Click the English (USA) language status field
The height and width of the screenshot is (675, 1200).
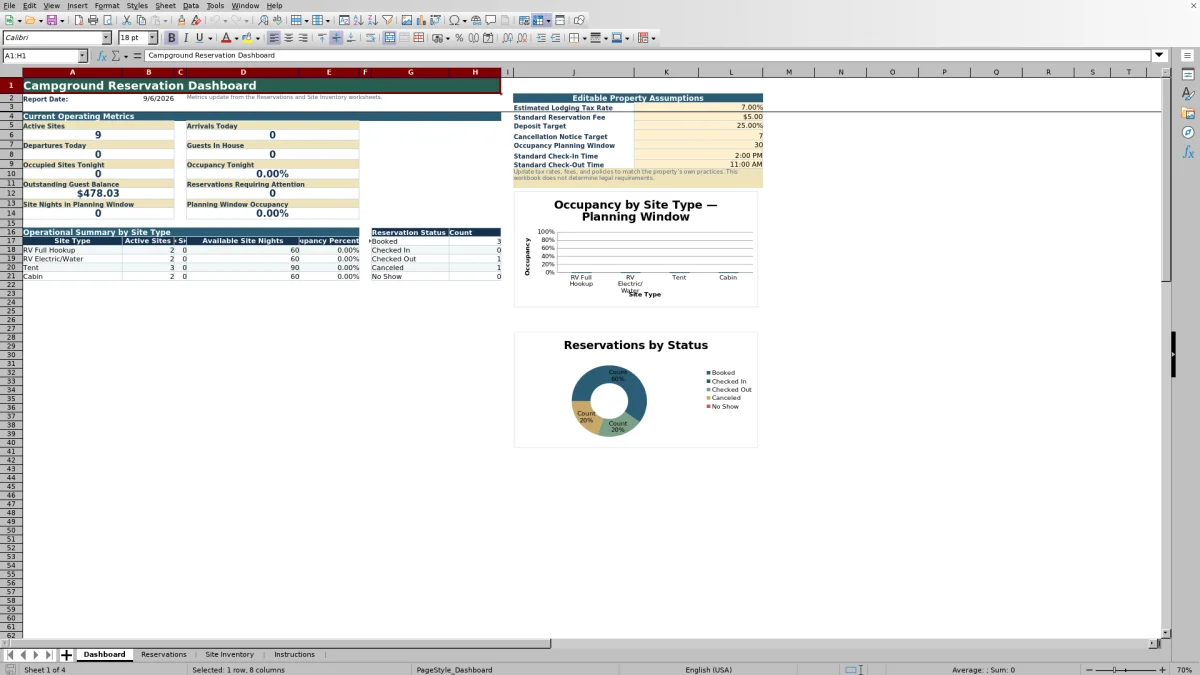(708, 670)
